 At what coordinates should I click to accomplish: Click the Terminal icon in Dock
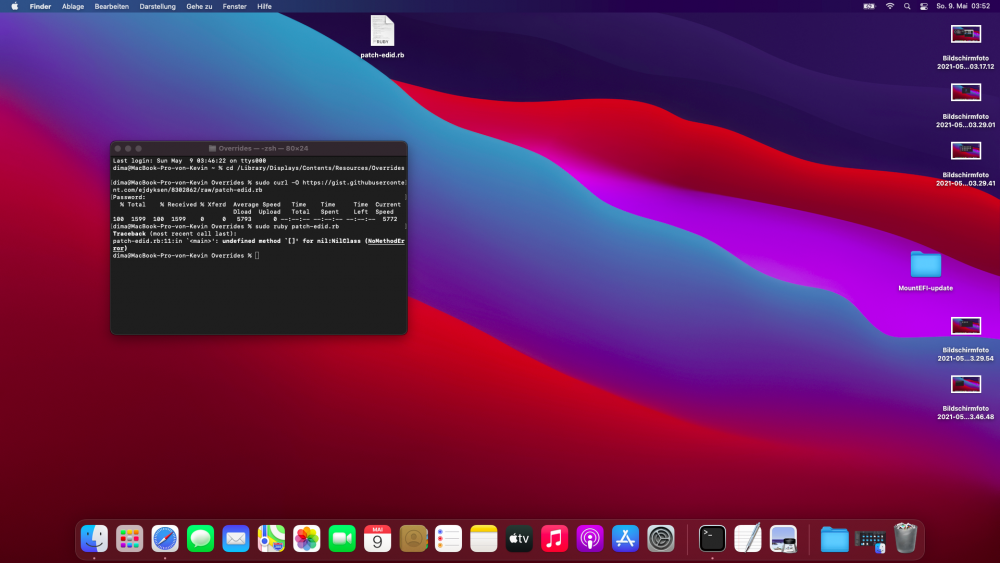point(712,539)
